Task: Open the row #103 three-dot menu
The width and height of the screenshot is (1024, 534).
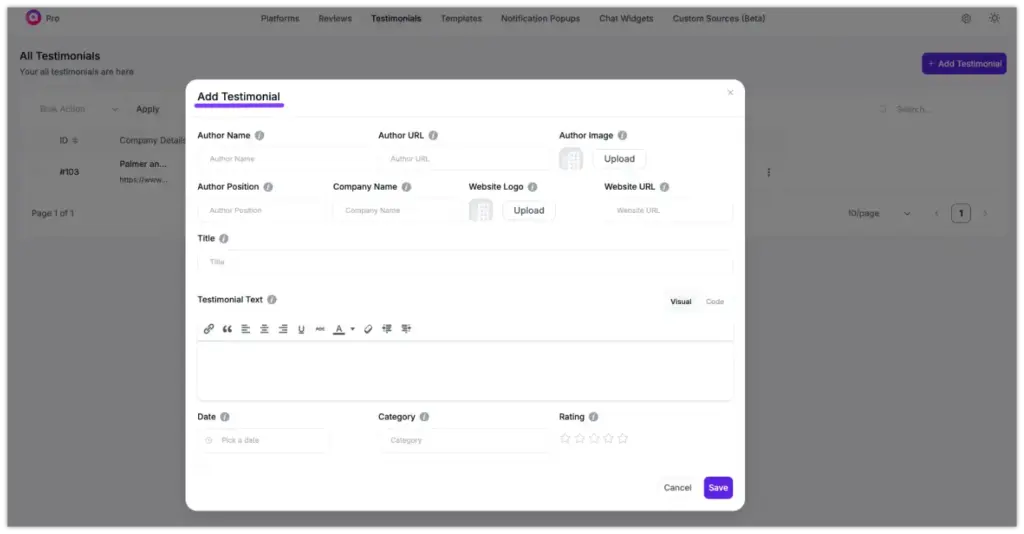Action: coord(769,172)
